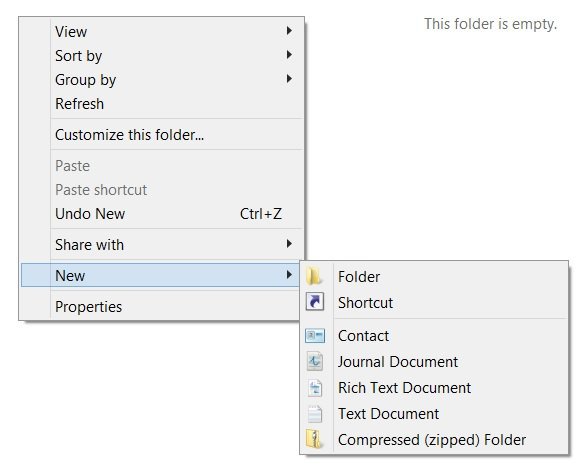The width and height of the screenshot is (581, 470).
Task: Click the Text Document page icon
Action: [x=315, y=414]
